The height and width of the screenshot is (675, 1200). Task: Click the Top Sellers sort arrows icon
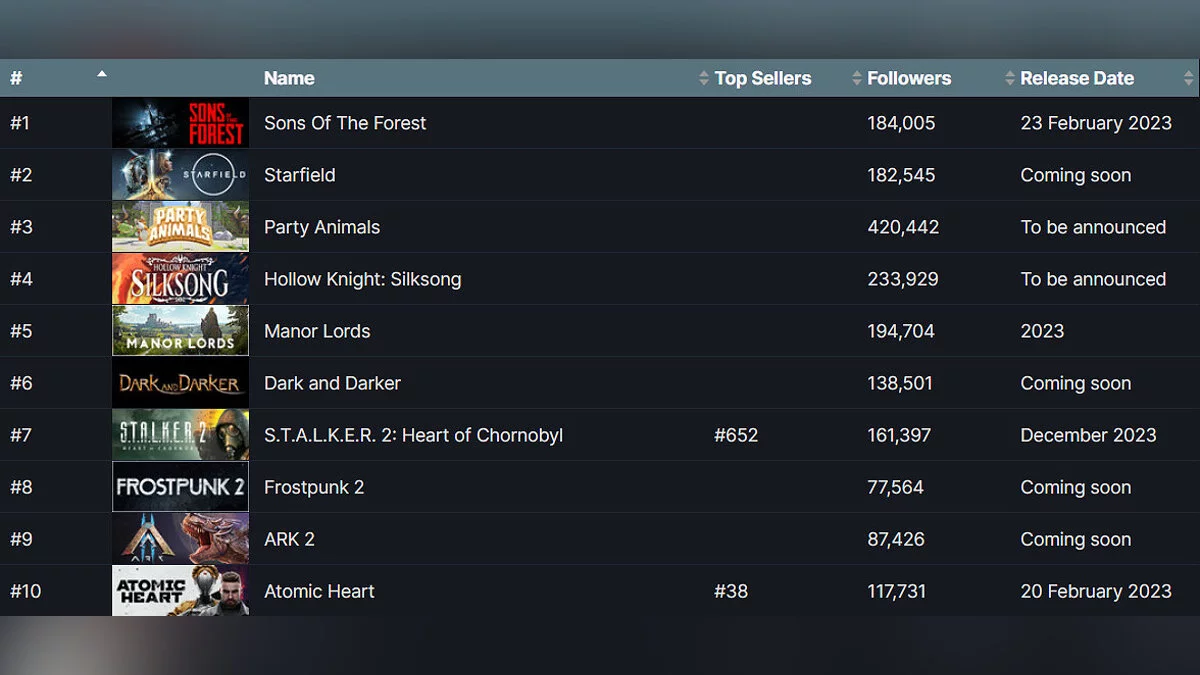tap(704, 78)
